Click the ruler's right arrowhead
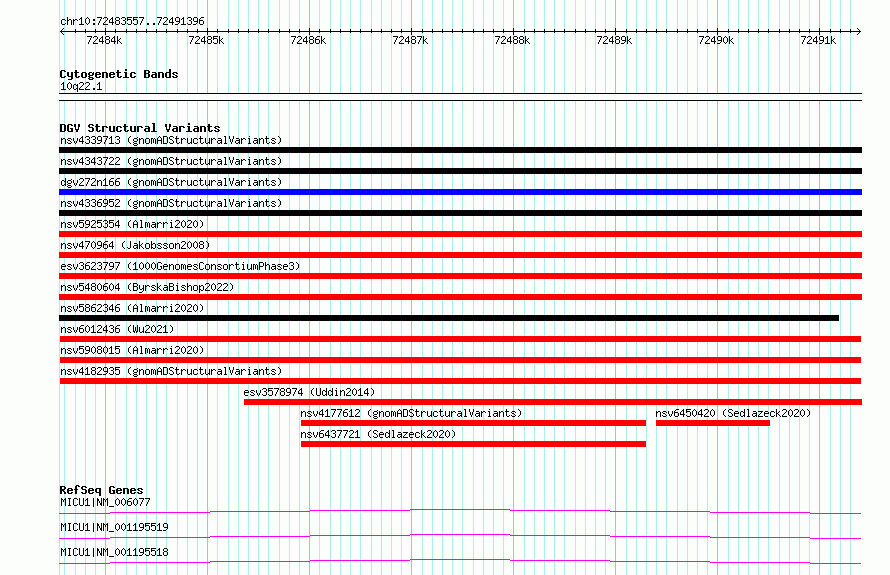This screenshot has width=890, height=575. tap(859, 31)
